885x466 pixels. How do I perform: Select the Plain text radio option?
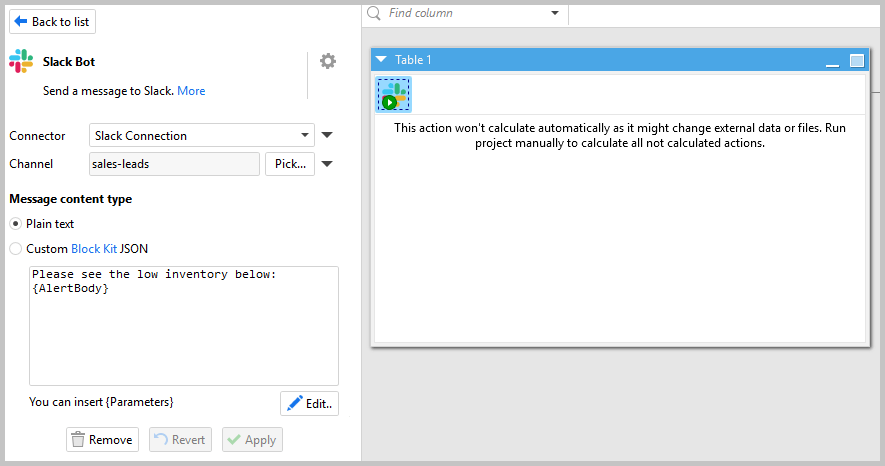16,224
